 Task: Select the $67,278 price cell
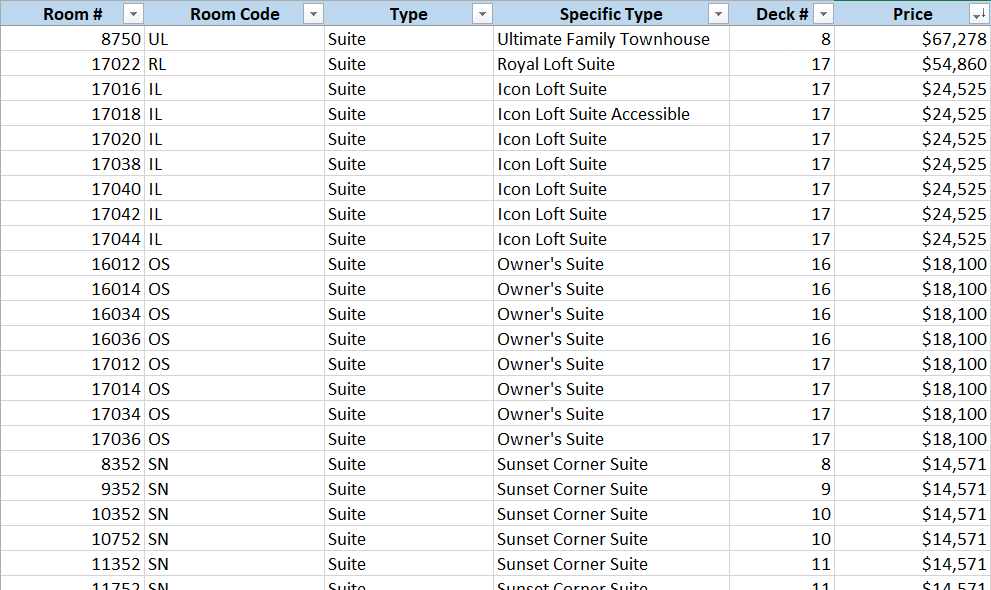(x=912, y=39)
